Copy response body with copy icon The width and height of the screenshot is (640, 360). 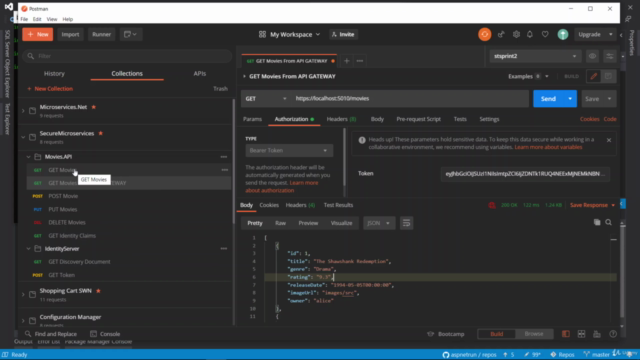597,222
